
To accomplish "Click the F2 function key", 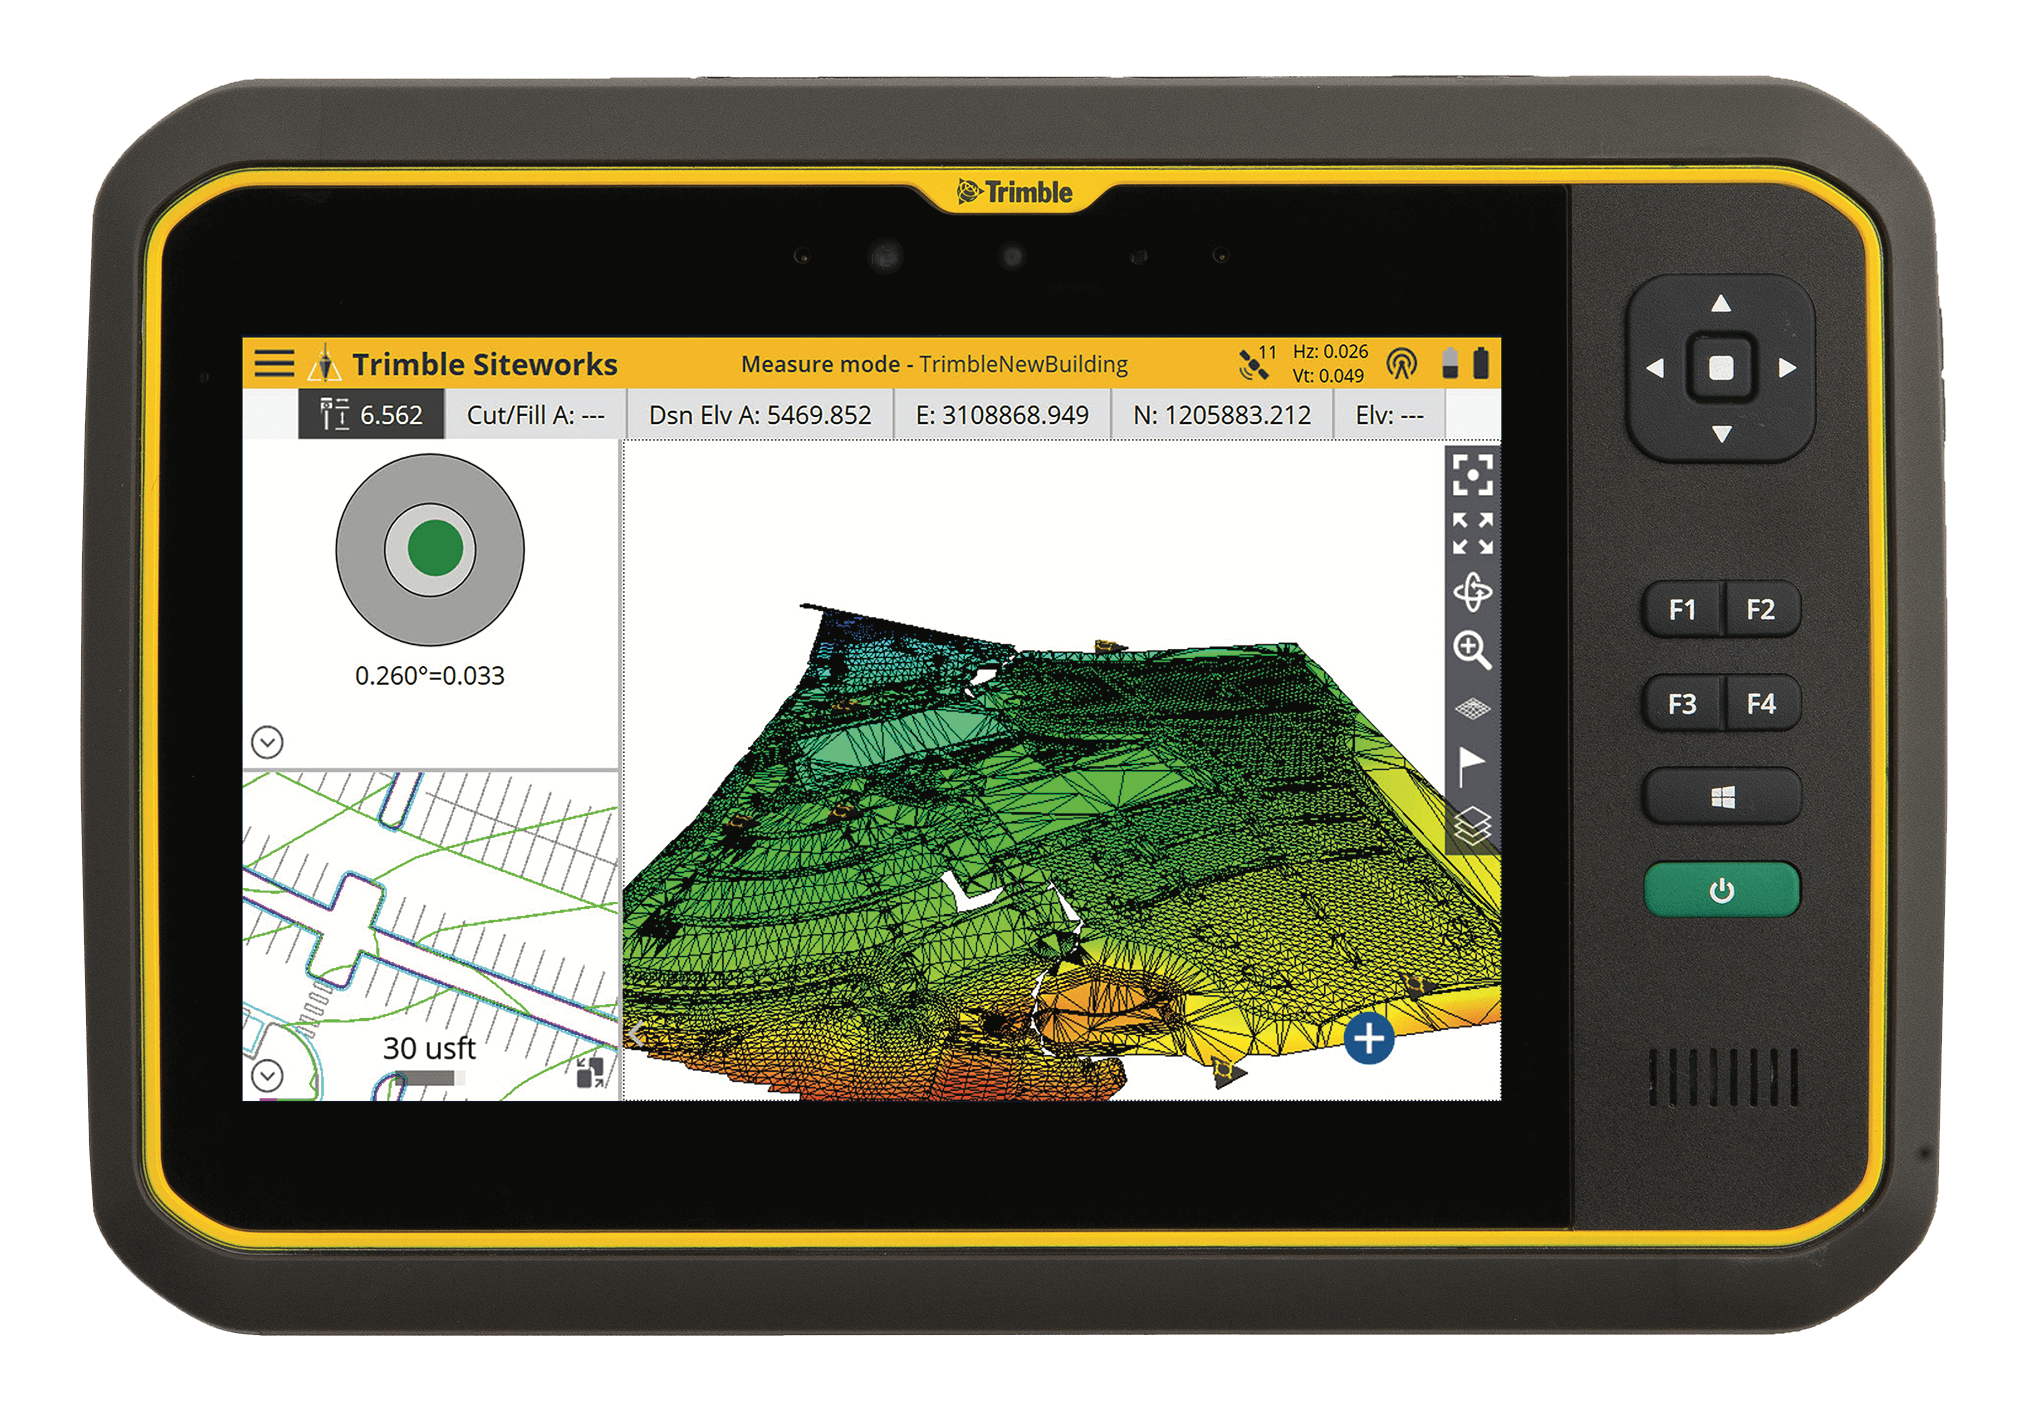I will point(1761,609).
